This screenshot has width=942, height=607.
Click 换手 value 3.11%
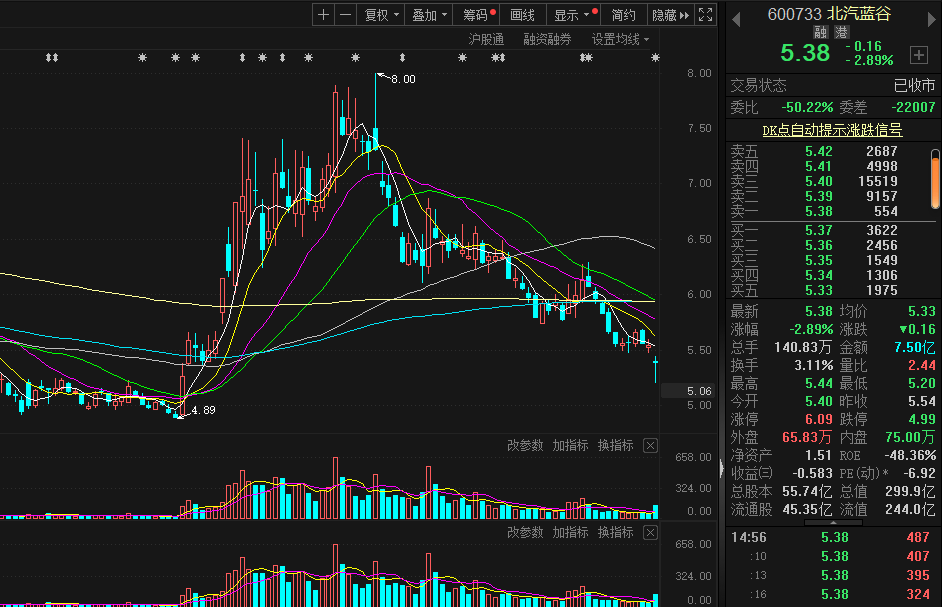tap(813, 365)
